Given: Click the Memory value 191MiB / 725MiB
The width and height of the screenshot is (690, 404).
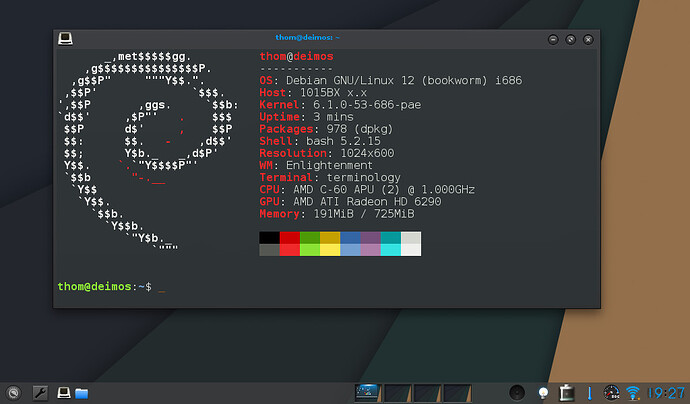Looking at the screenshot, I should pos(363,214).
